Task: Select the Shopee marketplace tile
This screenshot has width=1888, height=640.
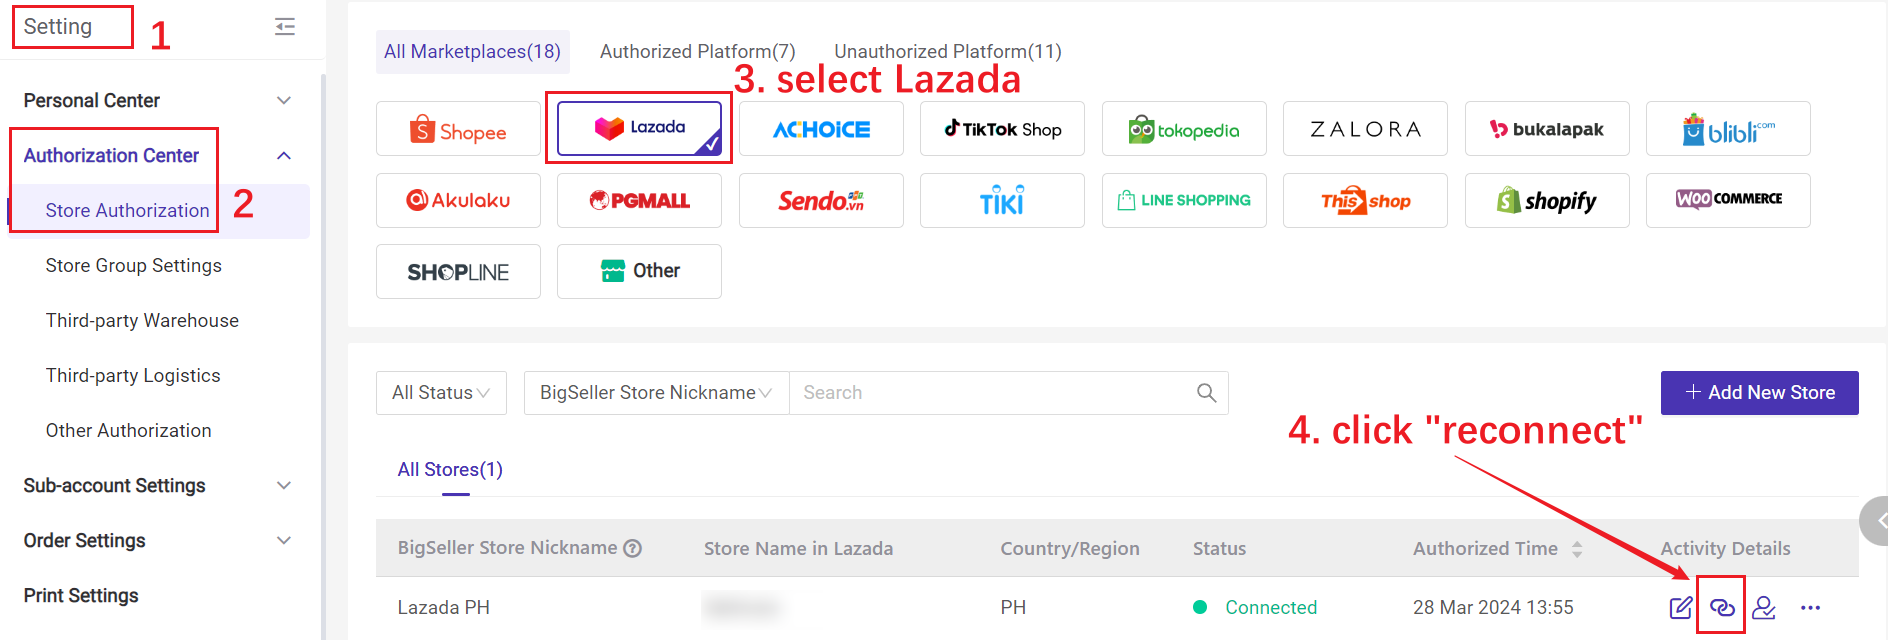Action: point(458,129)
